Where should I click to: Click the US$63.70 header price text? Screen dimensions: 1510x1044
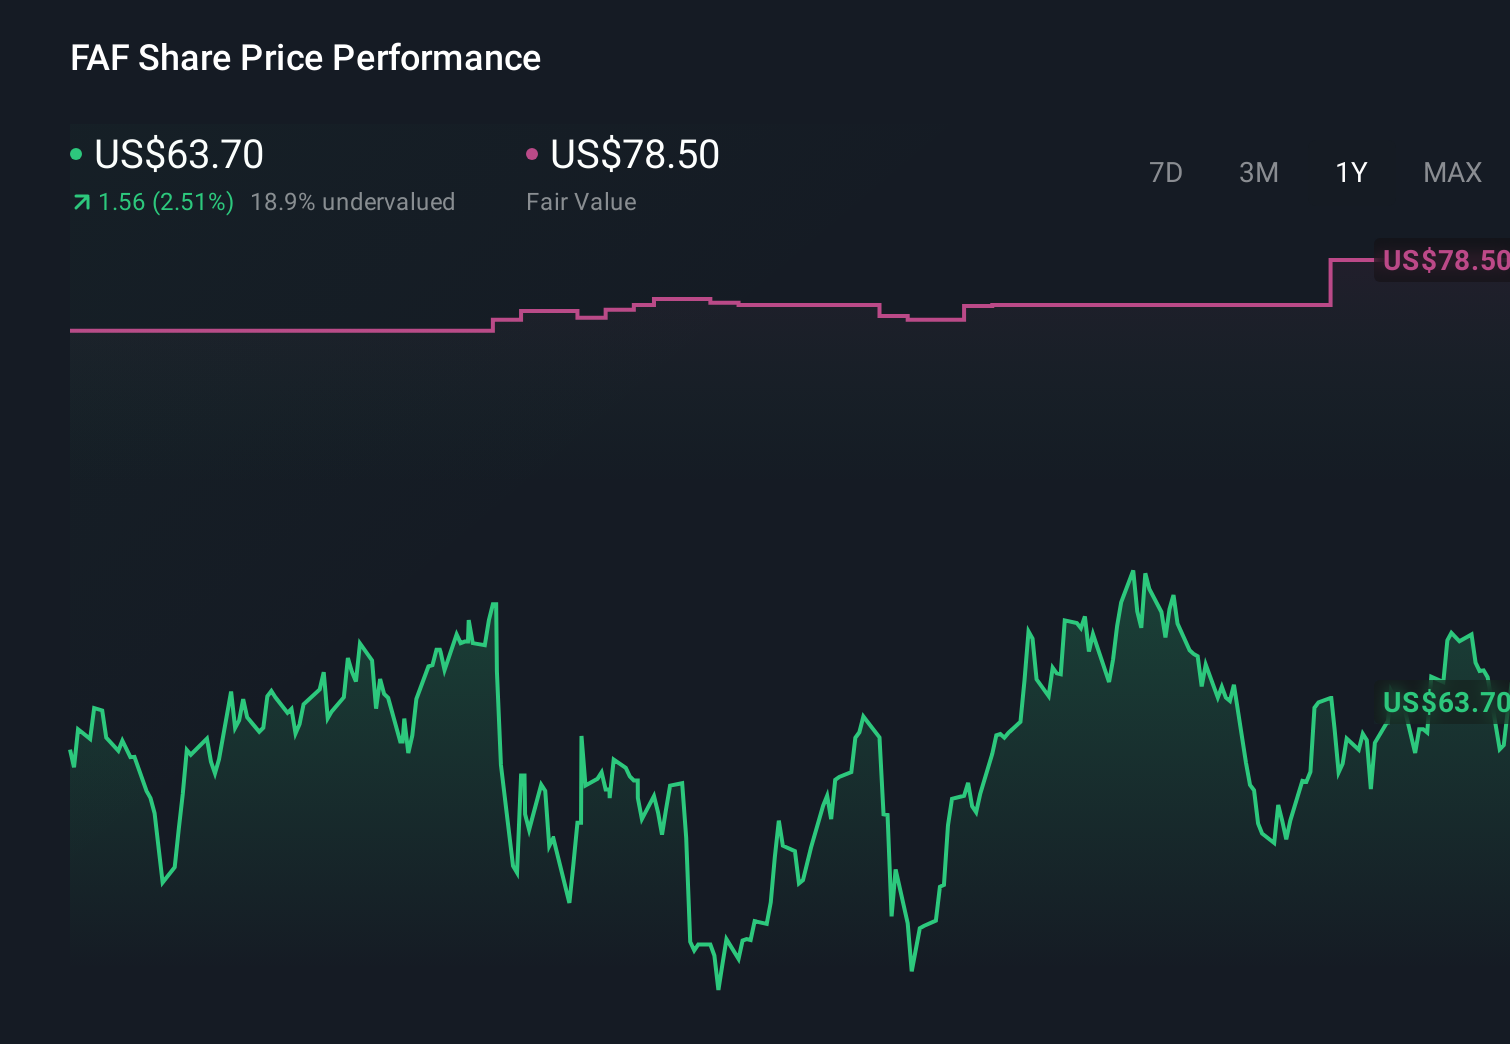pyautogui.click(x=178, y=155)
